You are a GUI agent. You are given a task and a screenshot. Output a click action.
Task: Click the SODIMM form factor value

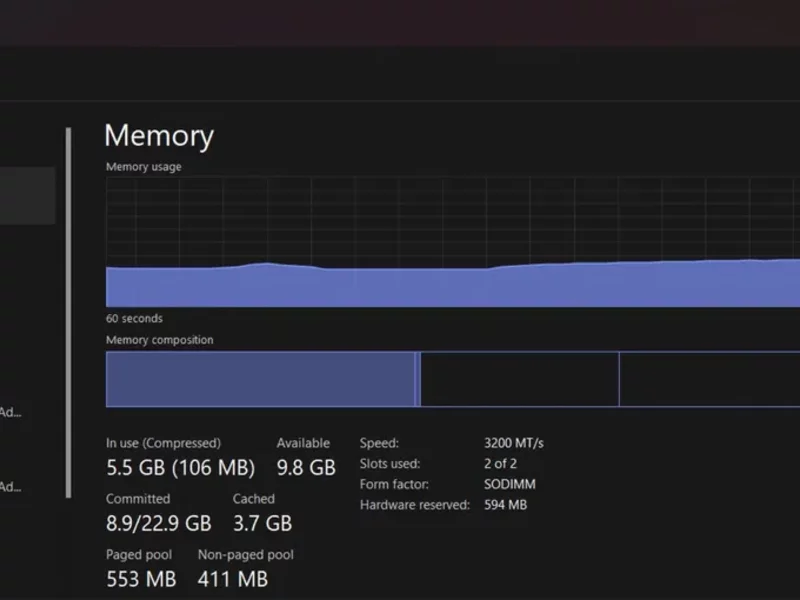pos(509,484)
